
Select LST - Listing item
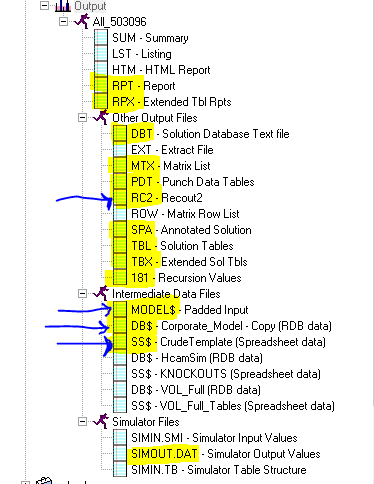point(142,54)
